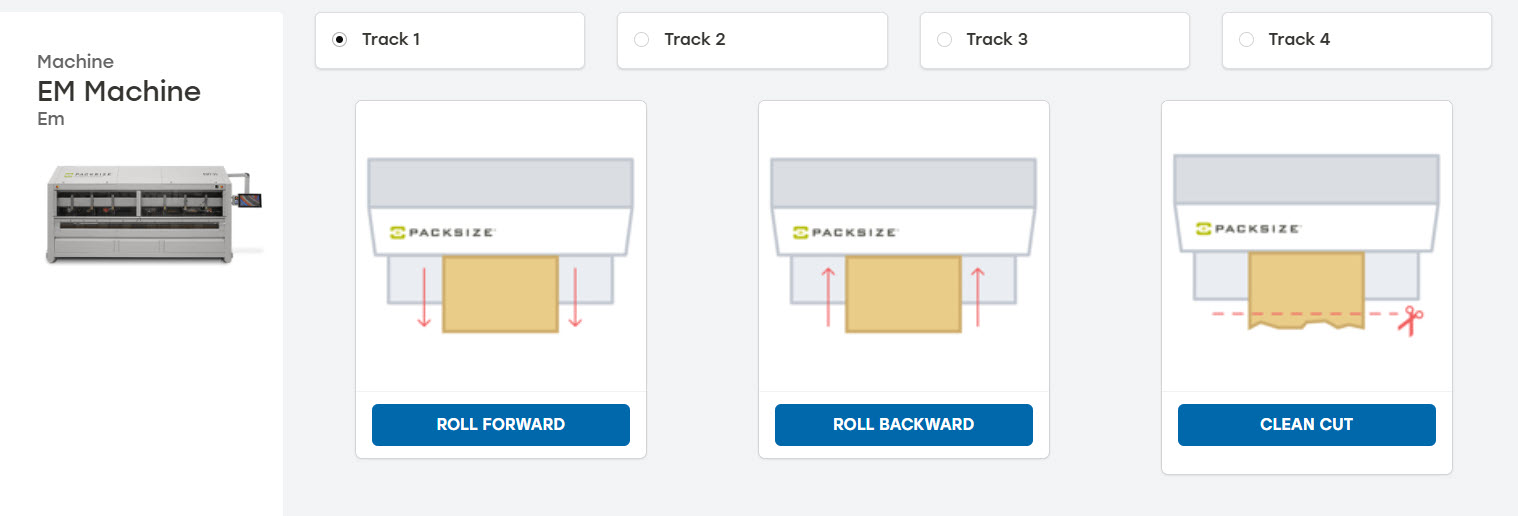Image resolution: width=1518 pixels, height=516 pixels.
Task: Click the scissors icon in clean cut illustration
Action: coord(1411,320)
